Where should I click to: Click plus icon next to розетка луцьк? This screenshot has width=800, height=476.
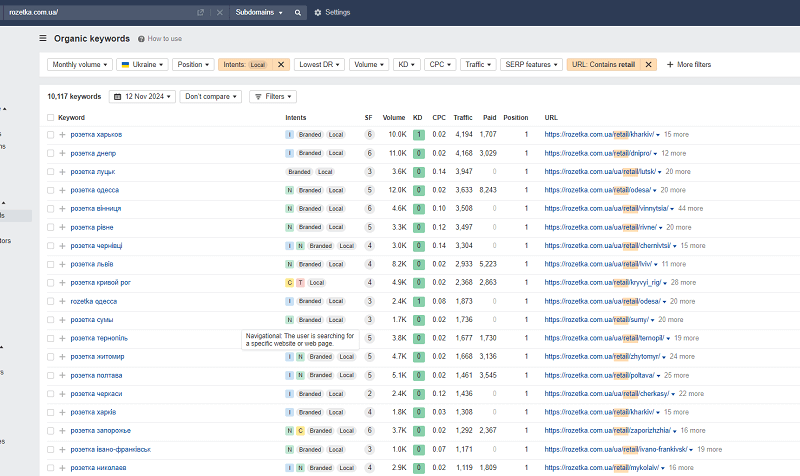tap(62, 172)
